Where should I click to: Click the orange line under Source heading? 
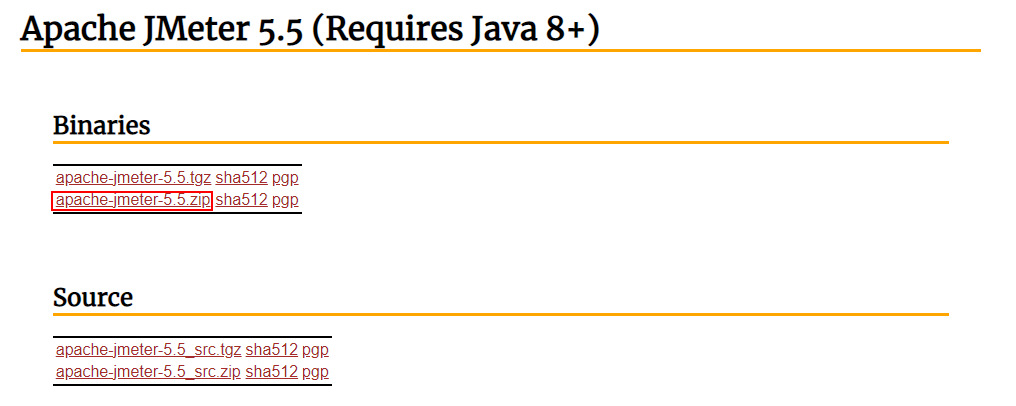(x=500, y=315)
